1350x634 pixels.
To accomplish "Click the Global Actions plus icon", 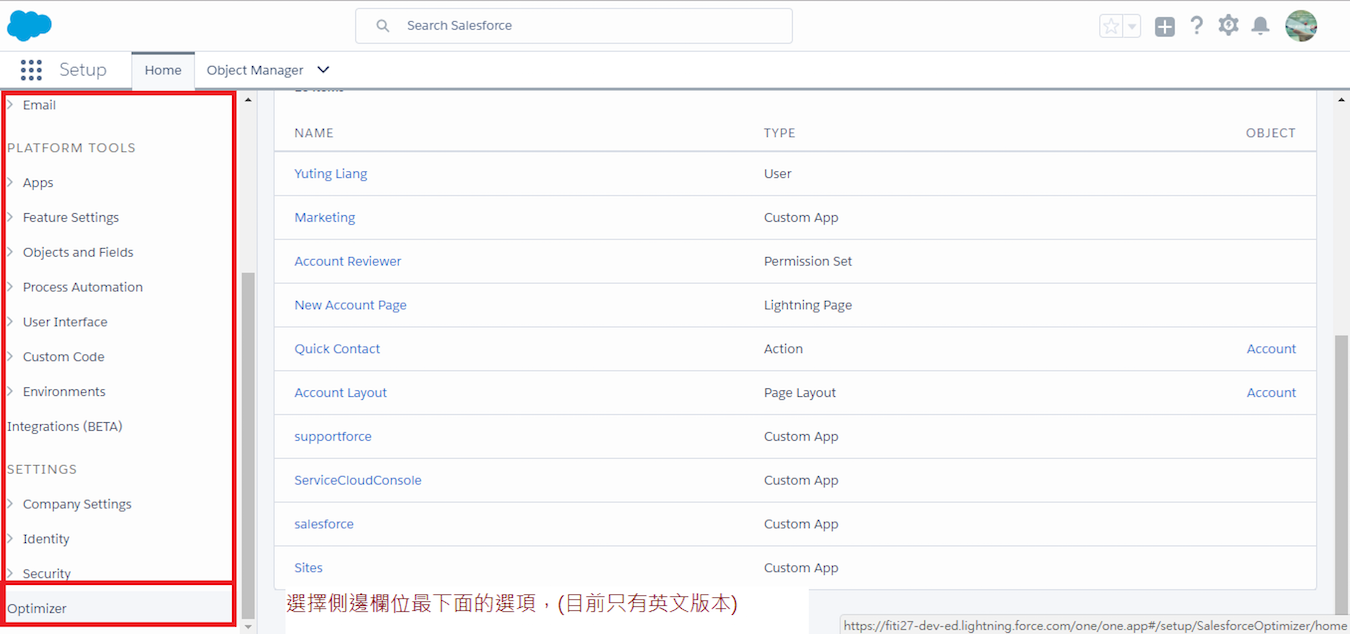I will (1165, 27).
